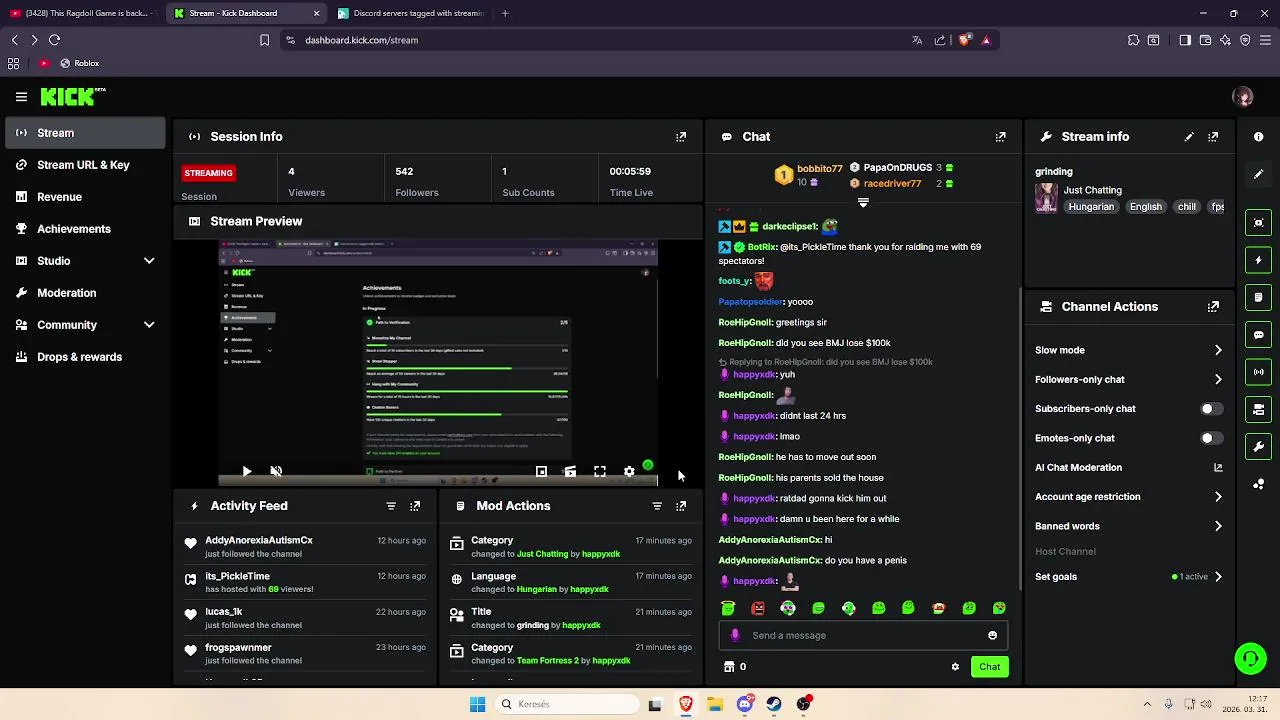The height and width of the screenshot is (720, 1280).
Task: Unmute the stream preview audio
Action: click(x=276, y=471)
